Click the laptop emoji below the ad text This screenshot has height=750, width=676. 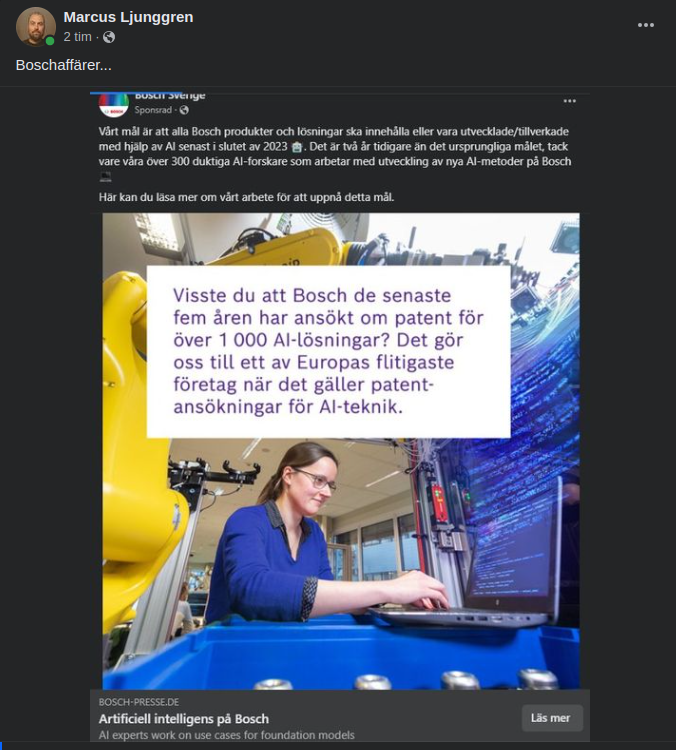(x=105, y=177)
